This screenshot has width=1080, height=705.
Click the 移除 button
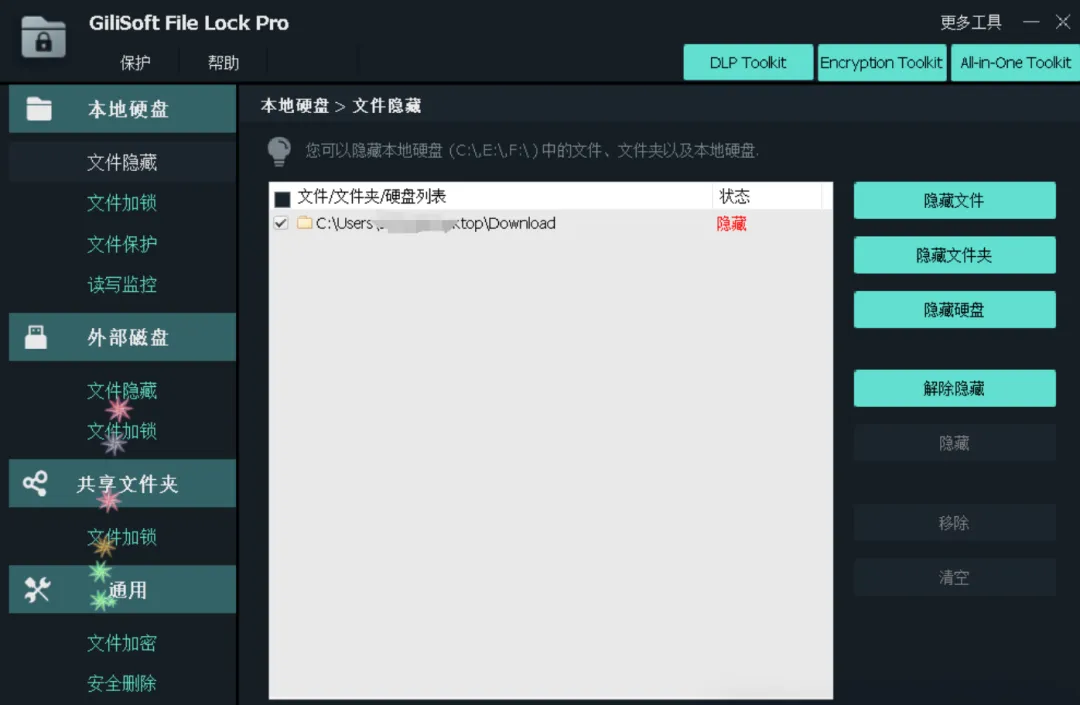point(954,523)
